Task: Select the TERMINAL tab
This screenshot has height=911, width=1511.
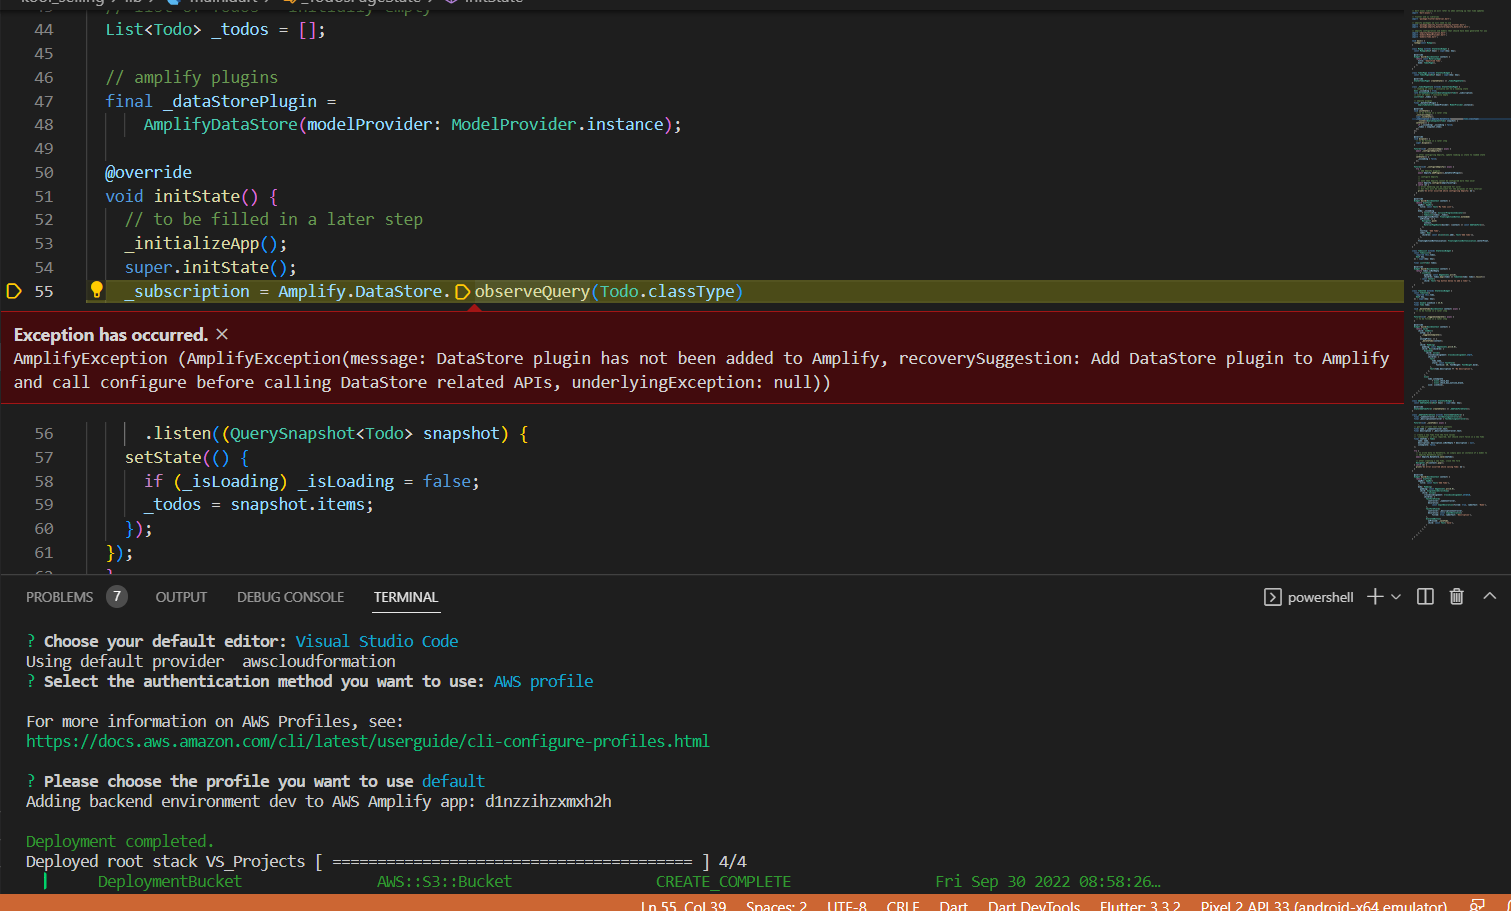Action: 405,597
